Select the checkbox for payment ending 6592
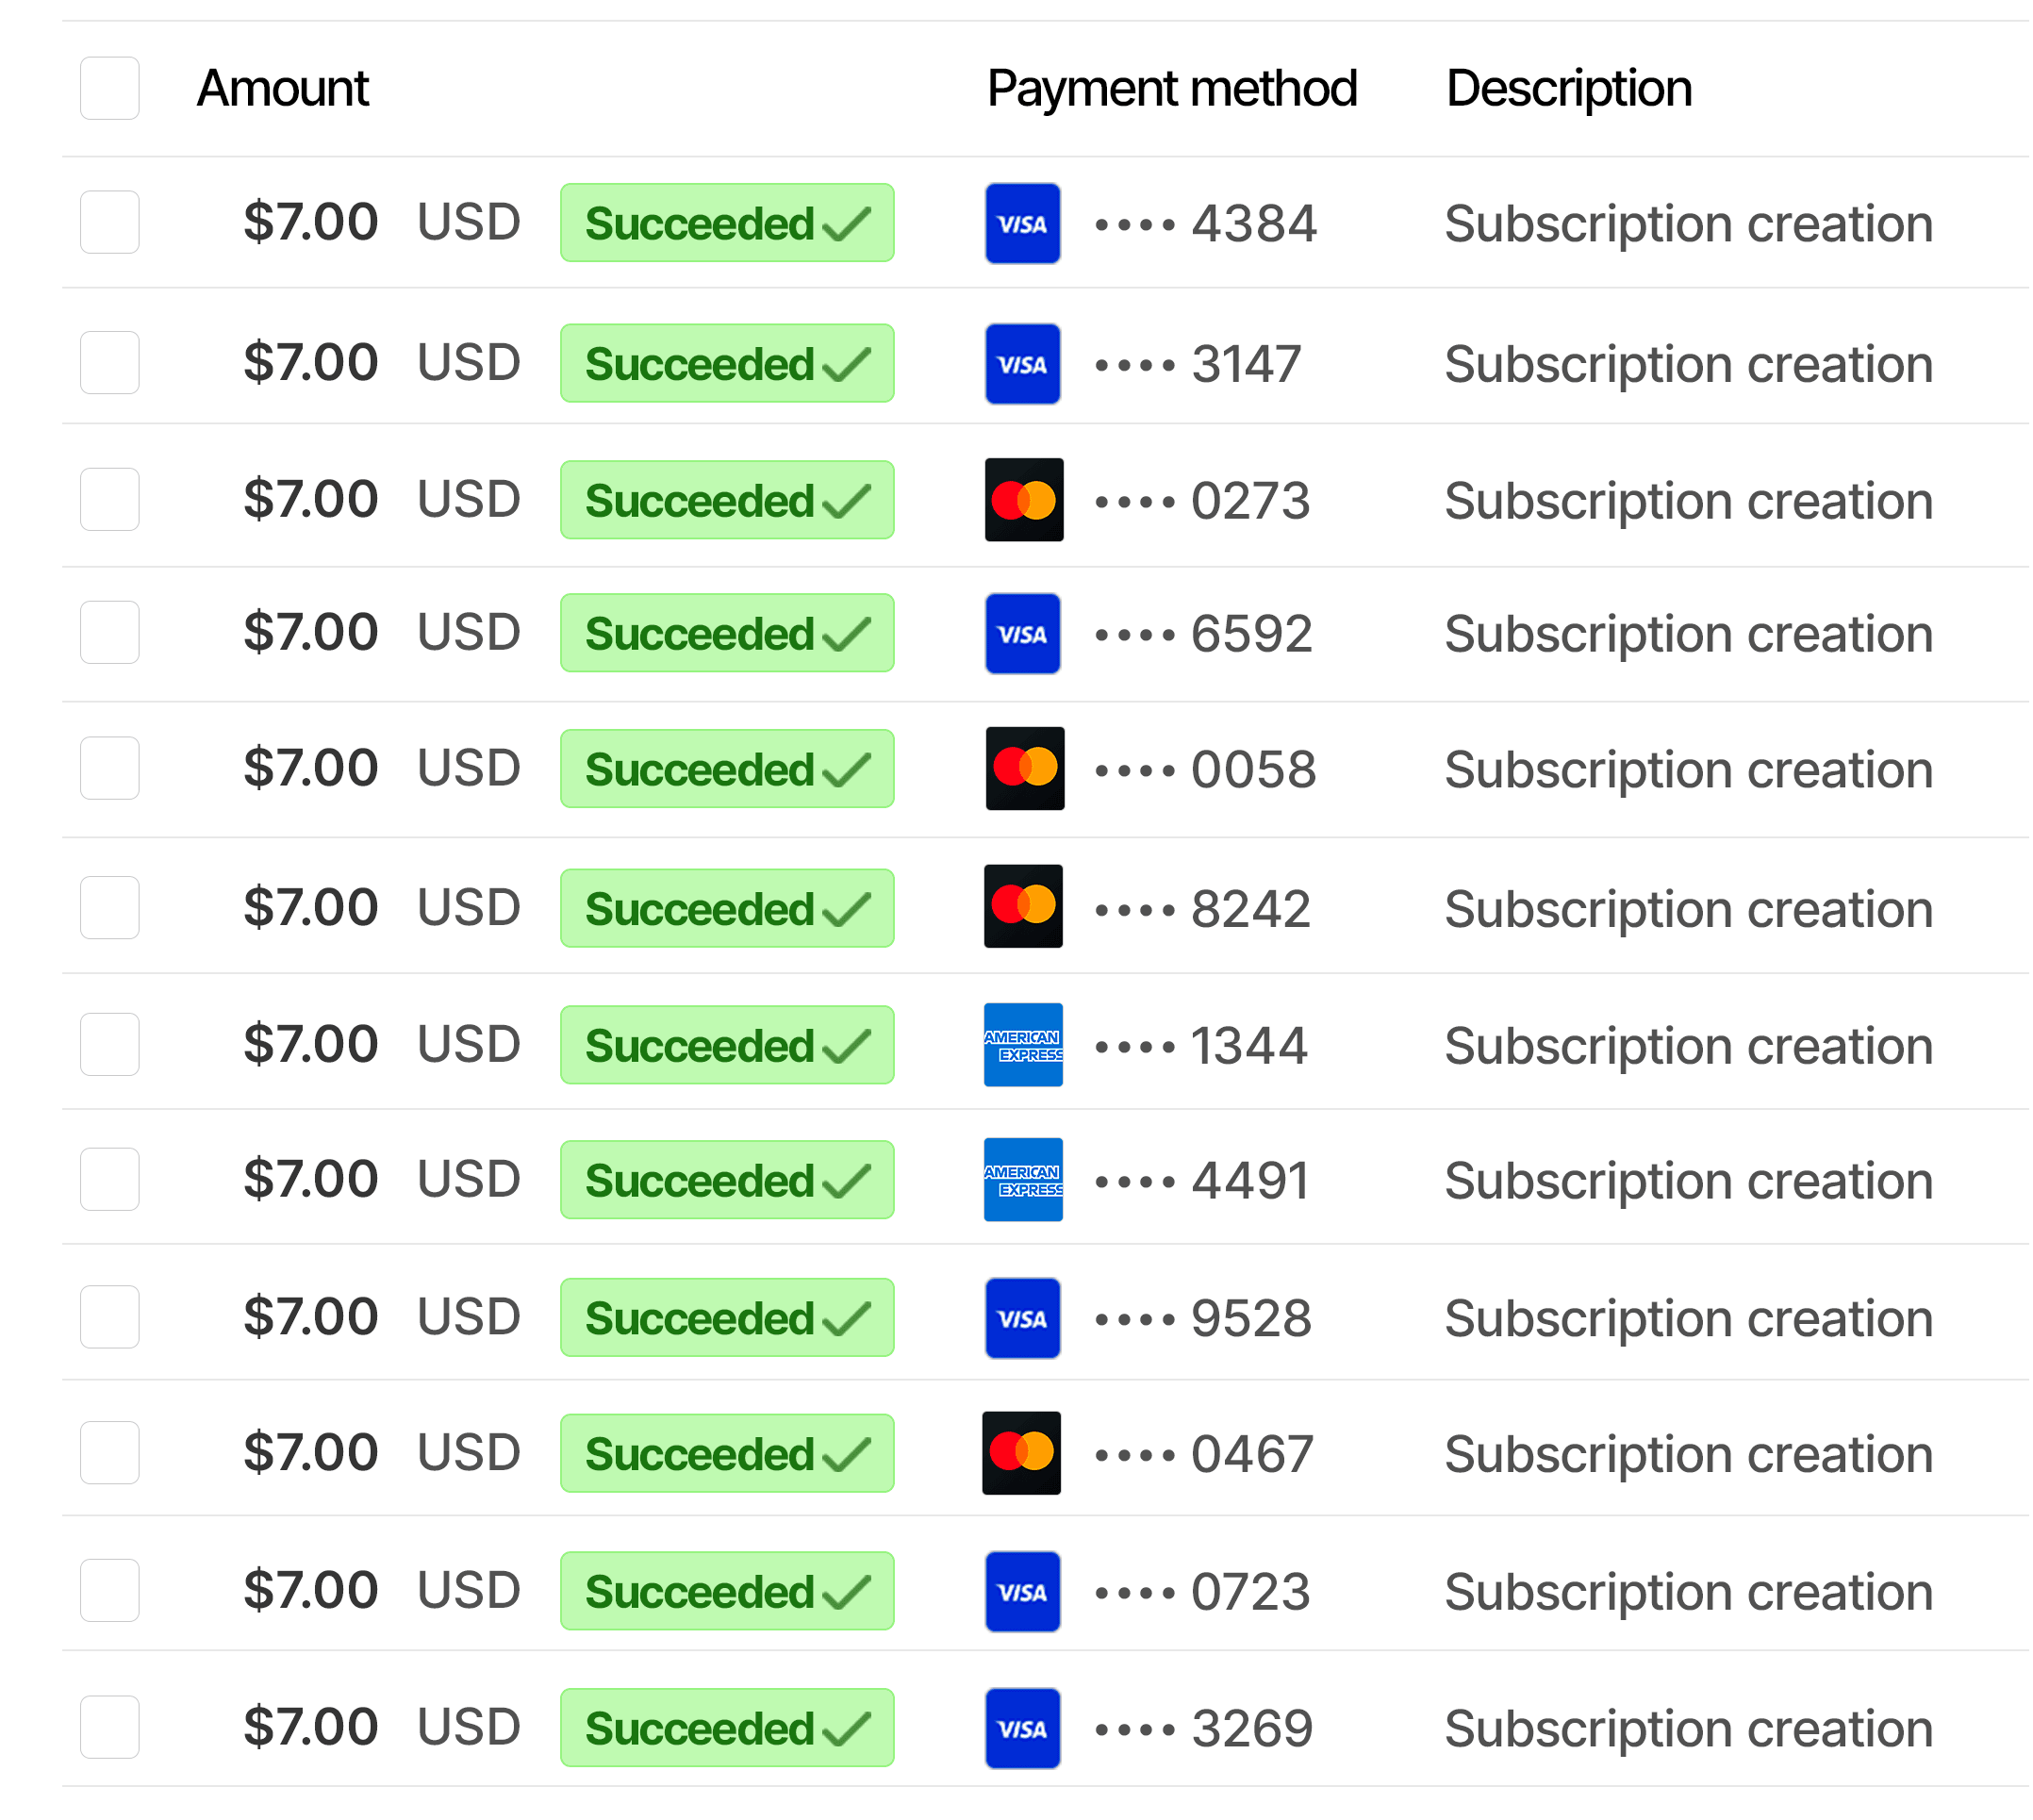The width and height of the screenshot is (2033, 1820). click(109, 632)
